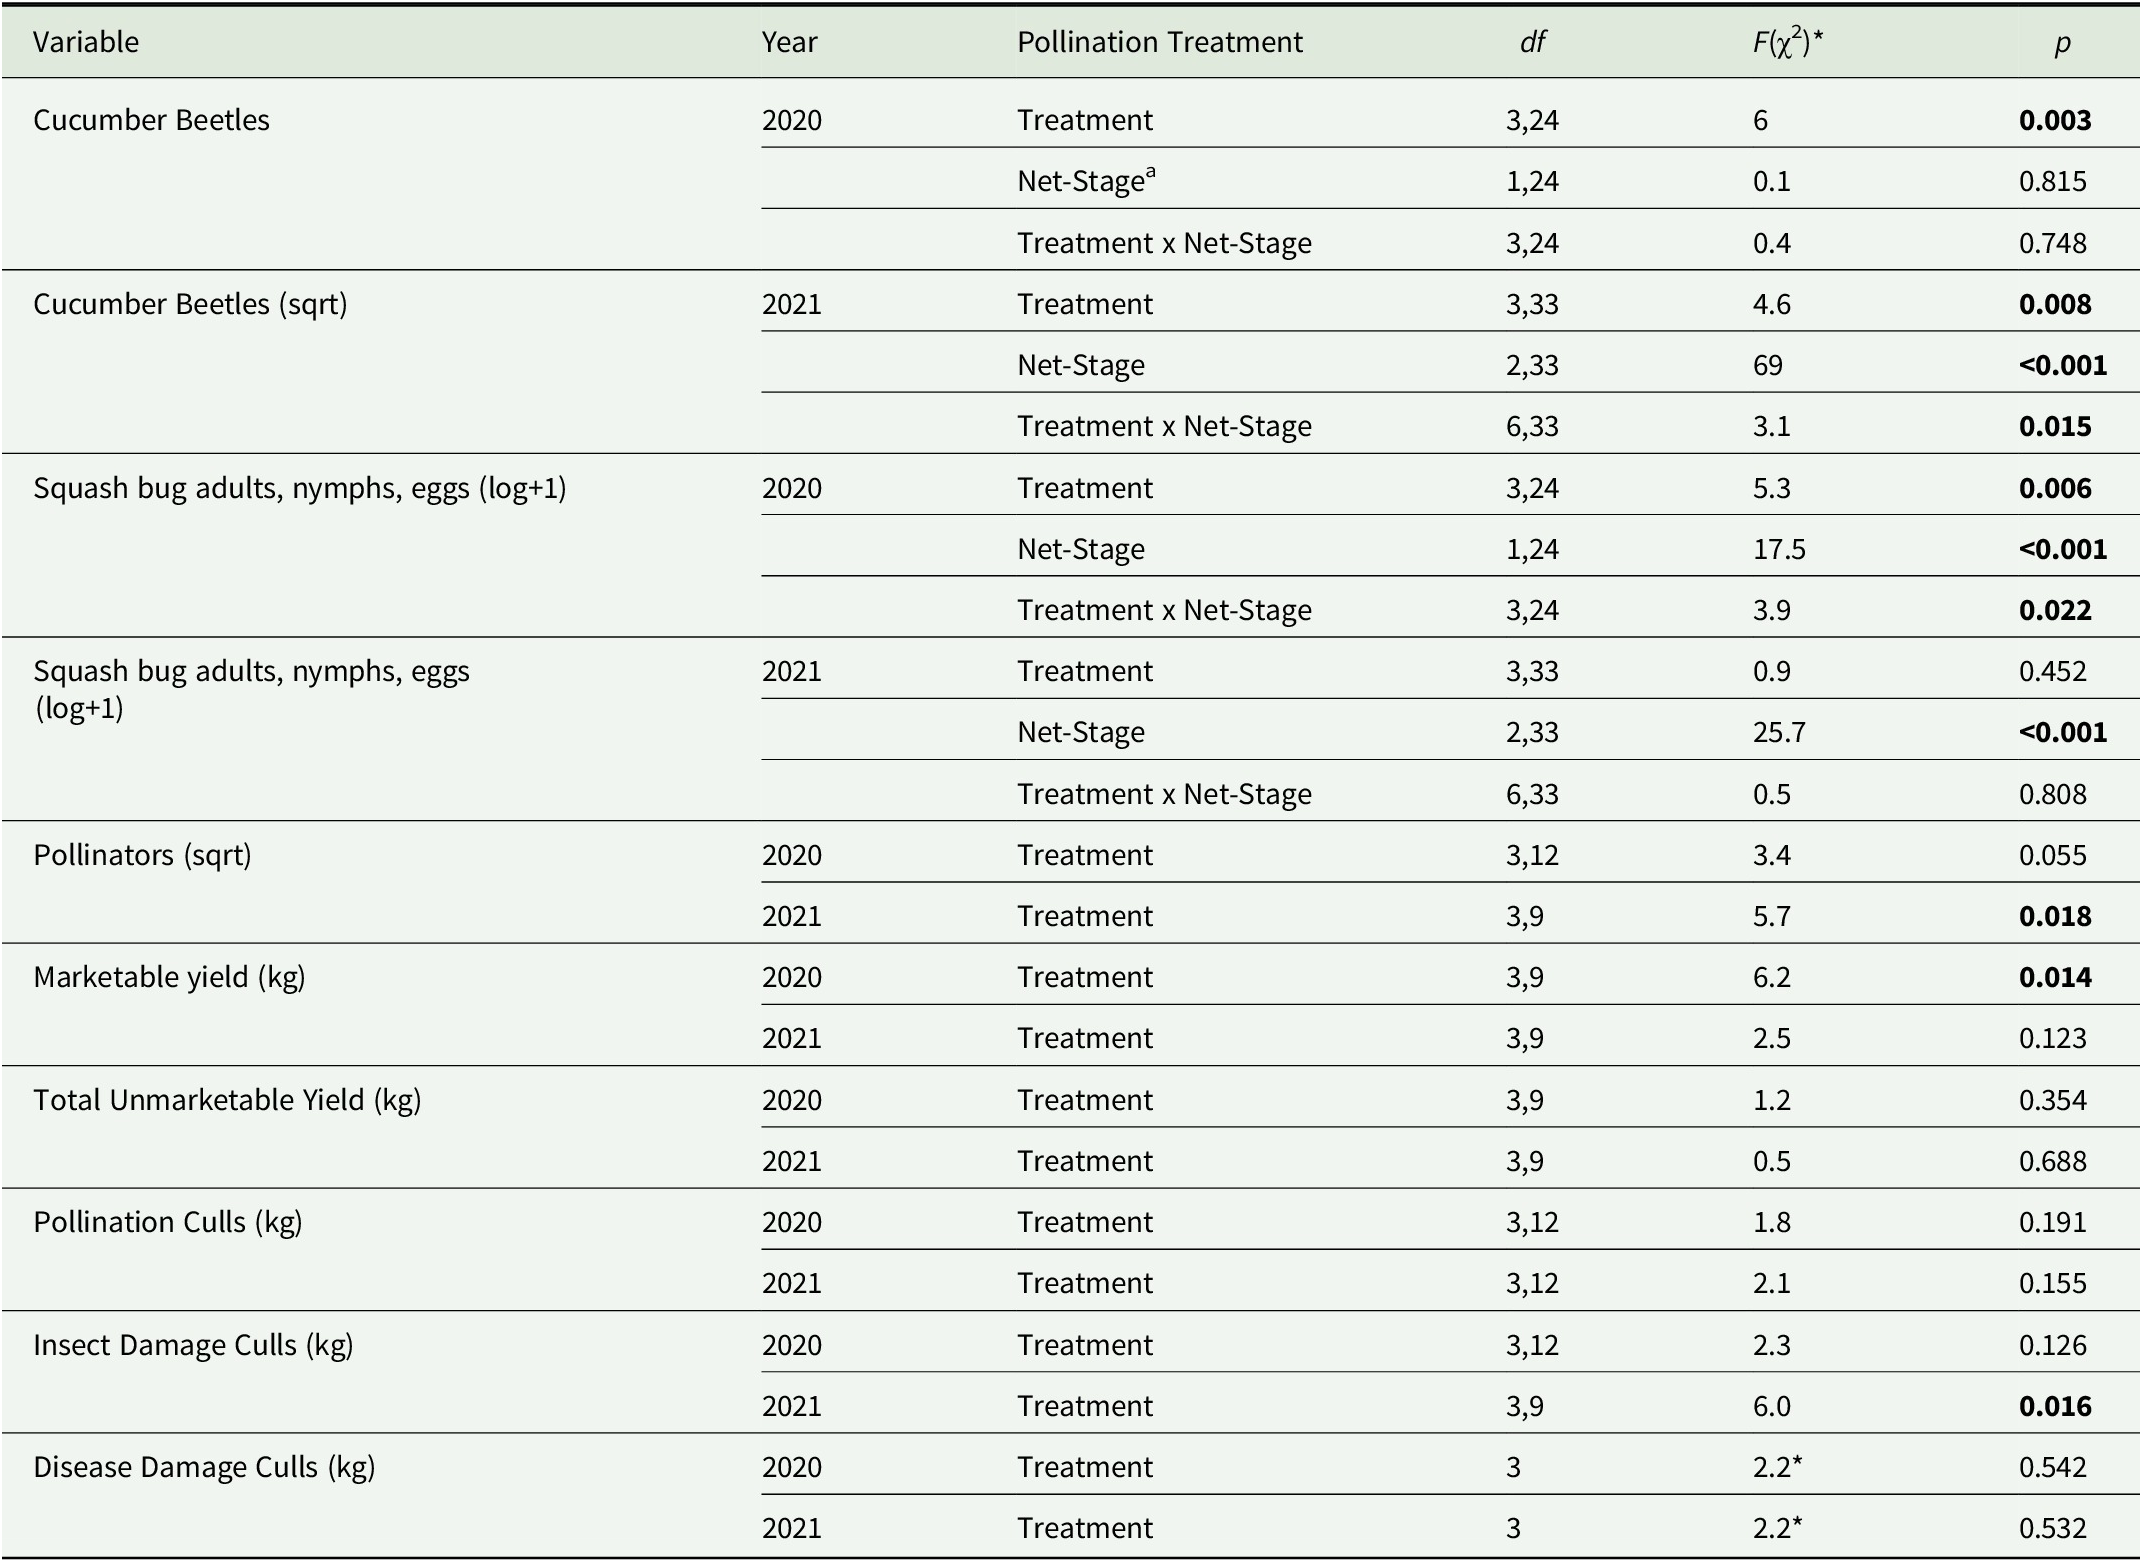Select the Pollination Culls (kg) label
The image size is (2142, 1562).
point(168,1222)
